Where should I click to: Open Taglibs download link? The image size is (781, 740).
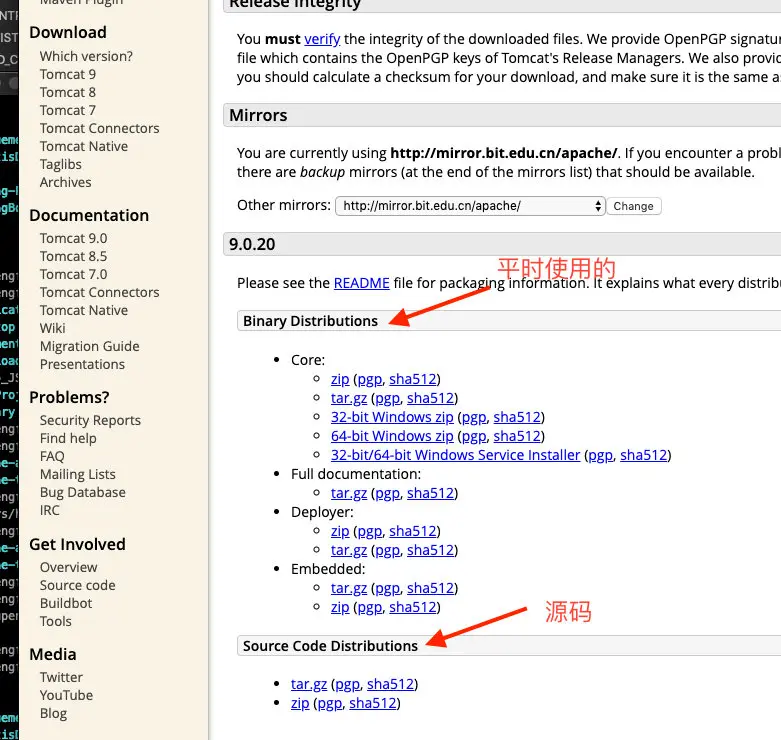coord(61,164)
